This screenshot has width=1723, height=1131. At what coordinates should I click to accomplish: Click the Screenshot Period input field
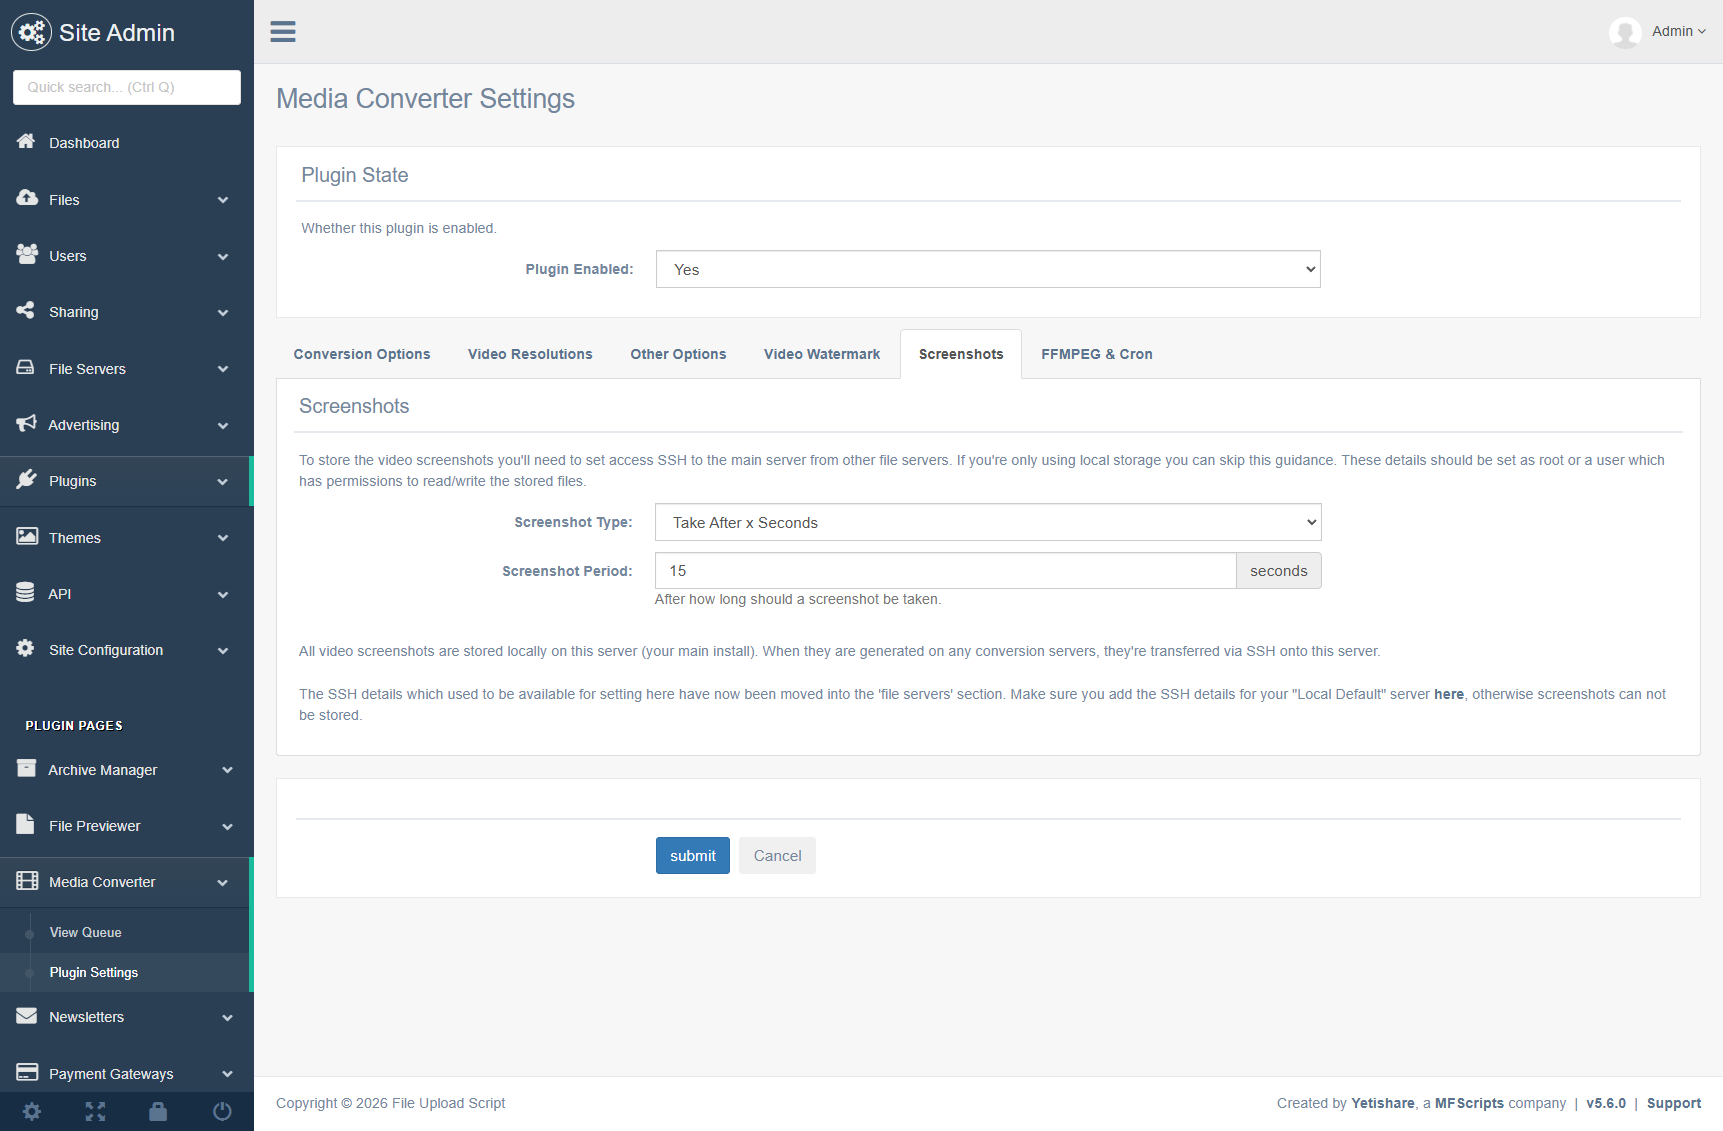coord(945,571)
